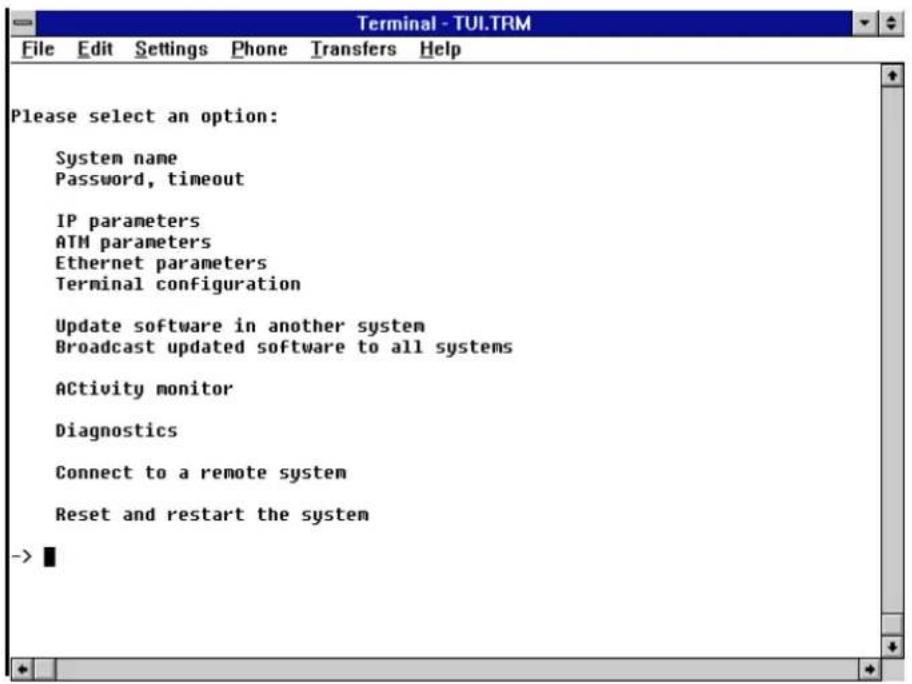Click the block cursor at the prompt
Screen dimensions: 912x684
50,557
